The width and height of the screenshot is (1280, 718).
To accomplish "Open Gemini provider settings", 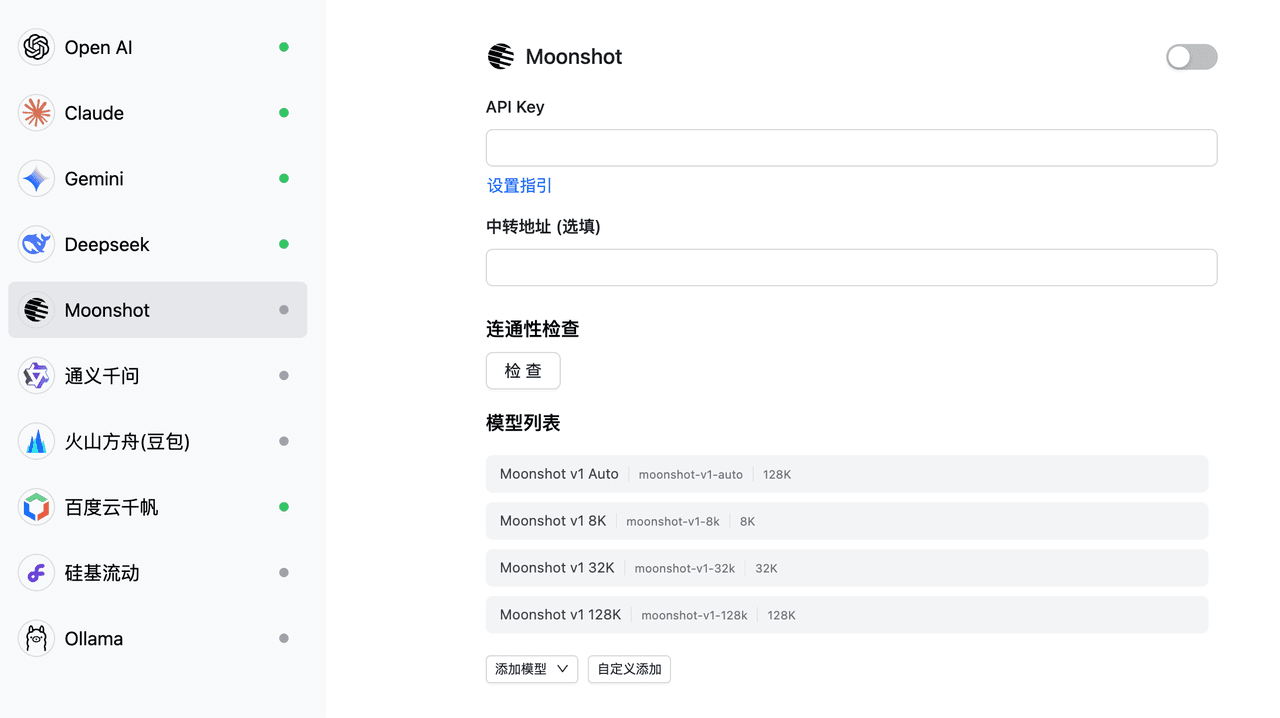I will pos(158,179).
